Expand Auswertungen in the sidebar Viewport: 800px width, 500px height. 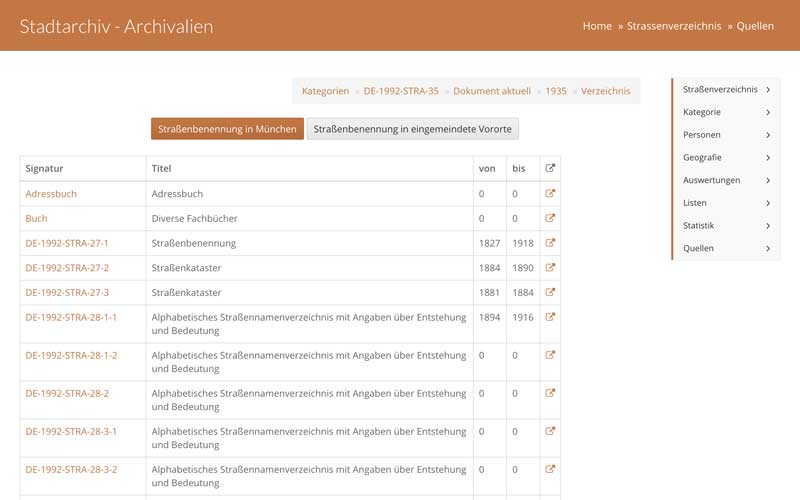726,180
